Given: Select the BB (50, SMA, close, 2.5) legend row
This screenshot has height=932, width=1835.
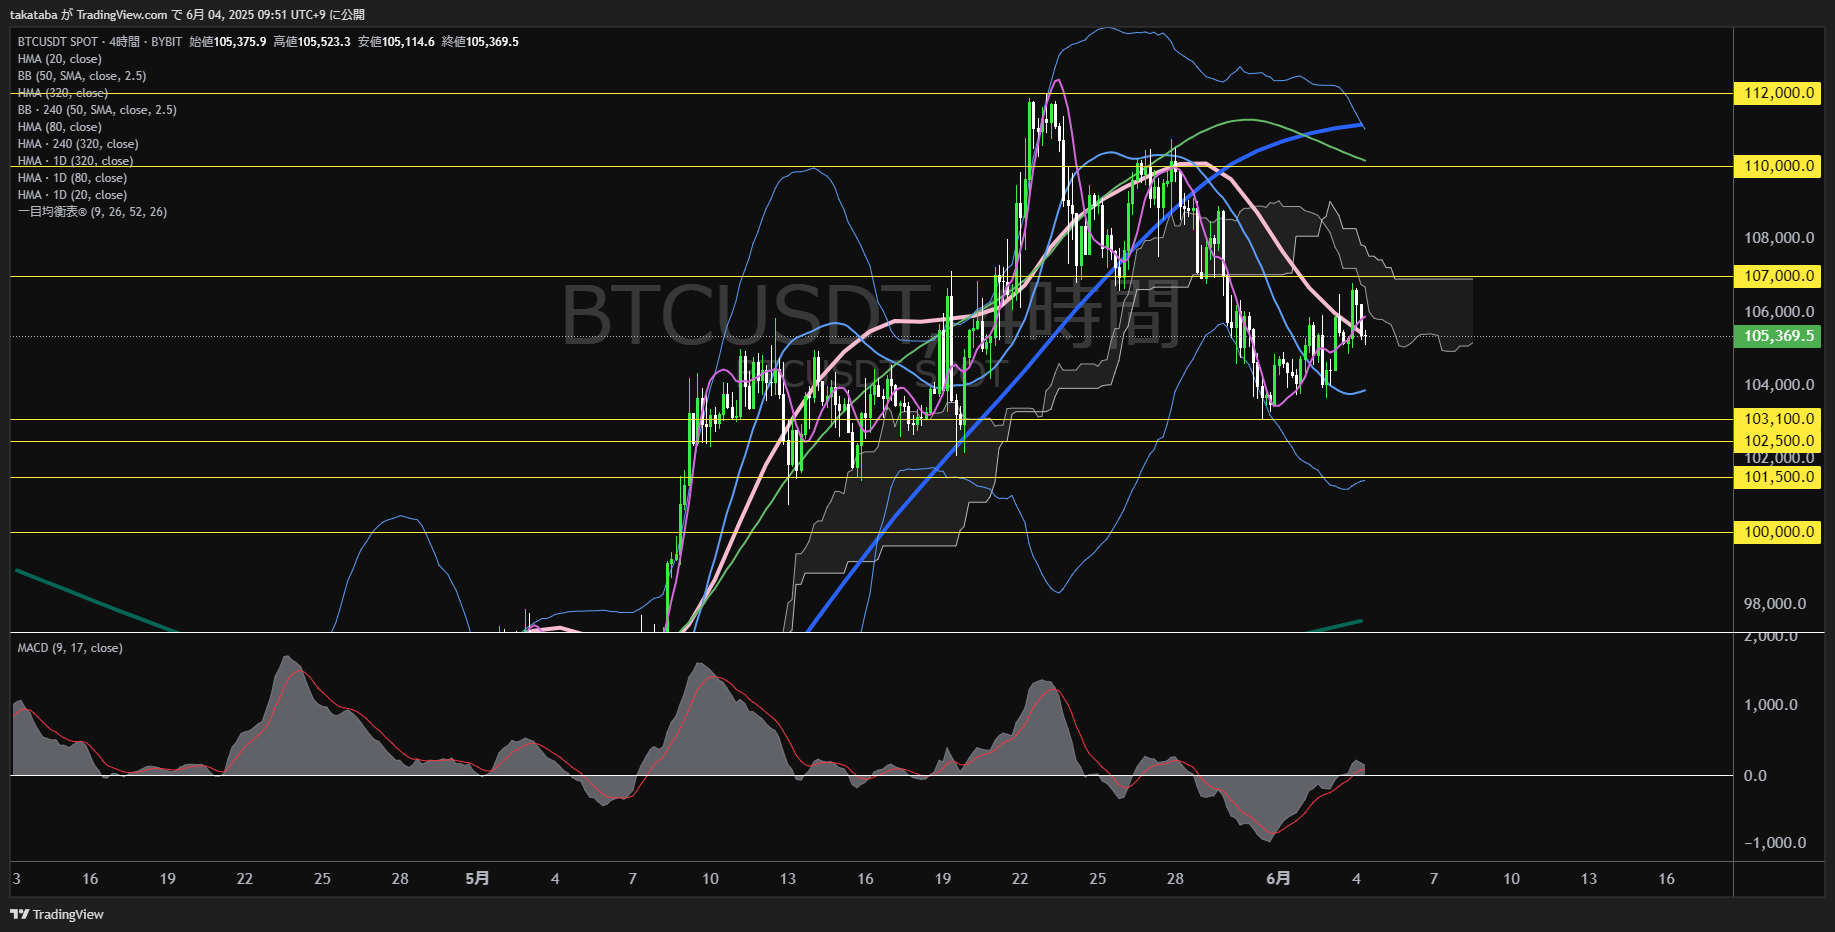Looking at the screenshot, I should tap(82, 76).
